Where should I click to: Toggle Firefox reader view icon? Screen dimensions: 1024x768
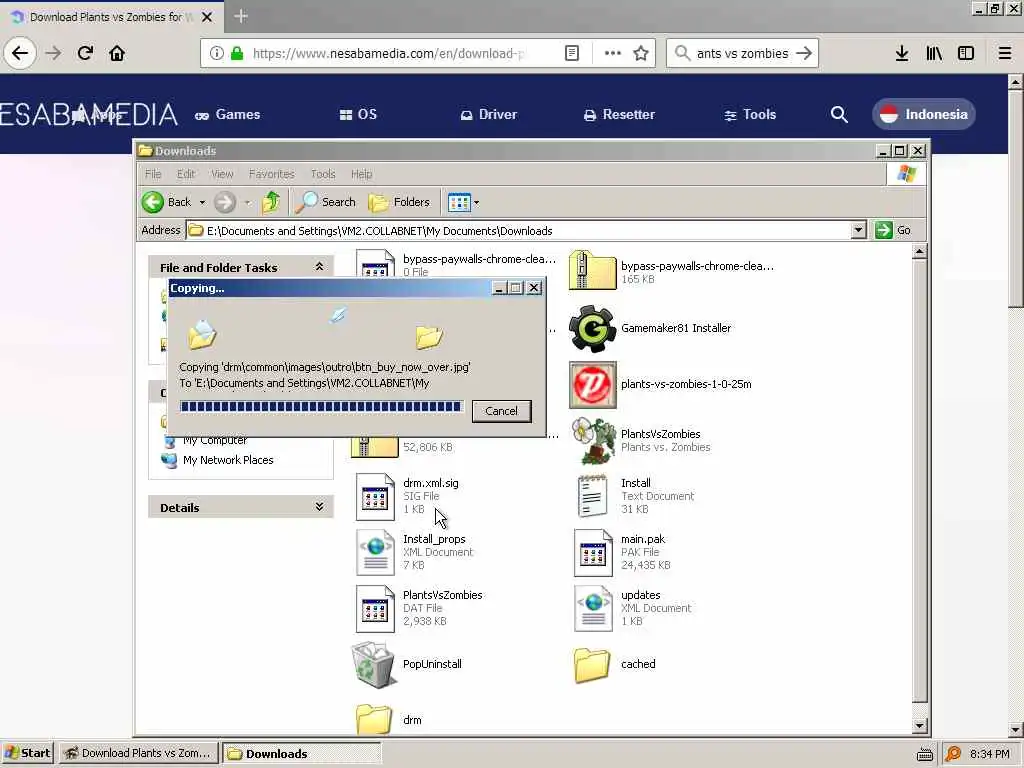coord(571,53)
